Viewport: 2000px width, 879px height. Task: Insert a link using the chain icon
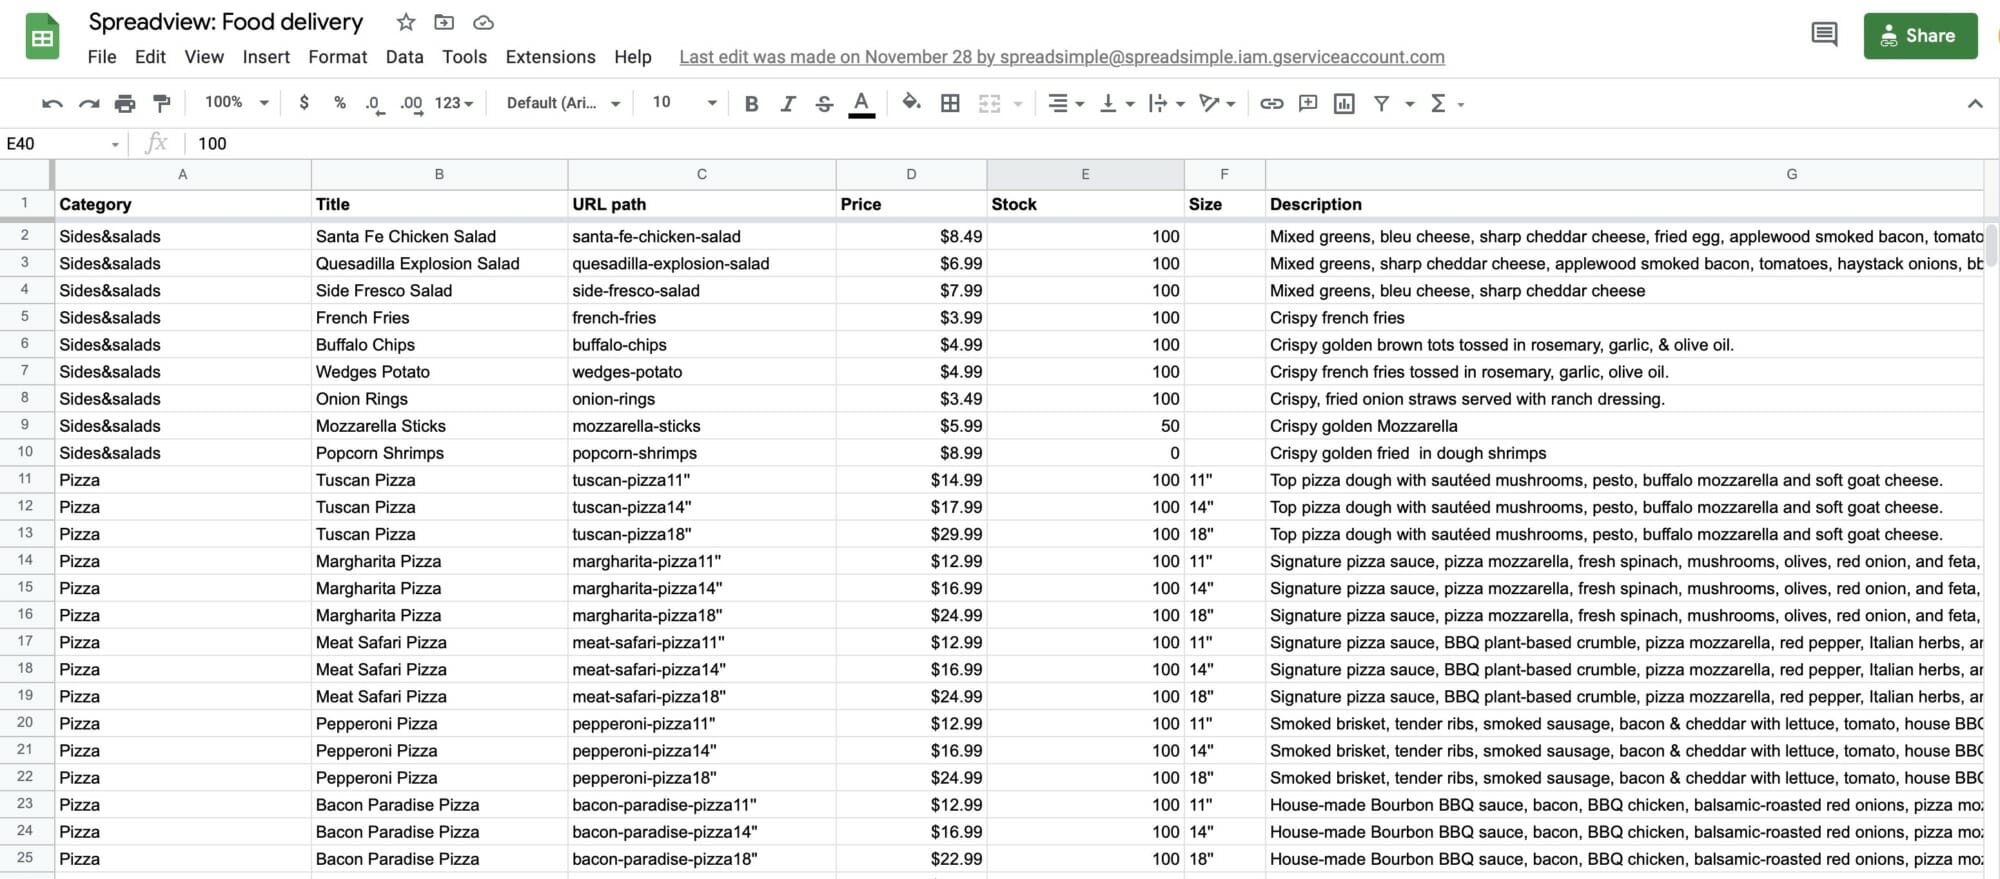1271,103
